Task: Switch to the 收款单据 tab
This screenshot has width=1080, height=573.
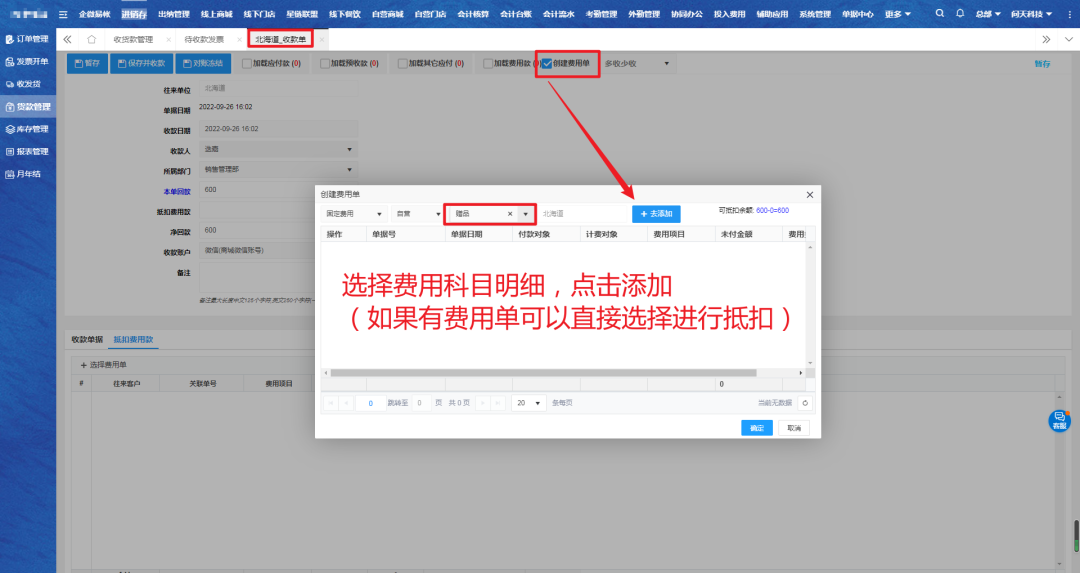Action: (x=87, y=340)
